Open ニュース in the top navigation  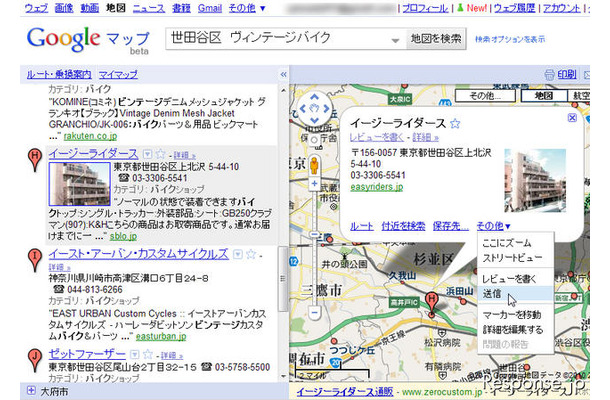[x=149, y=8]
